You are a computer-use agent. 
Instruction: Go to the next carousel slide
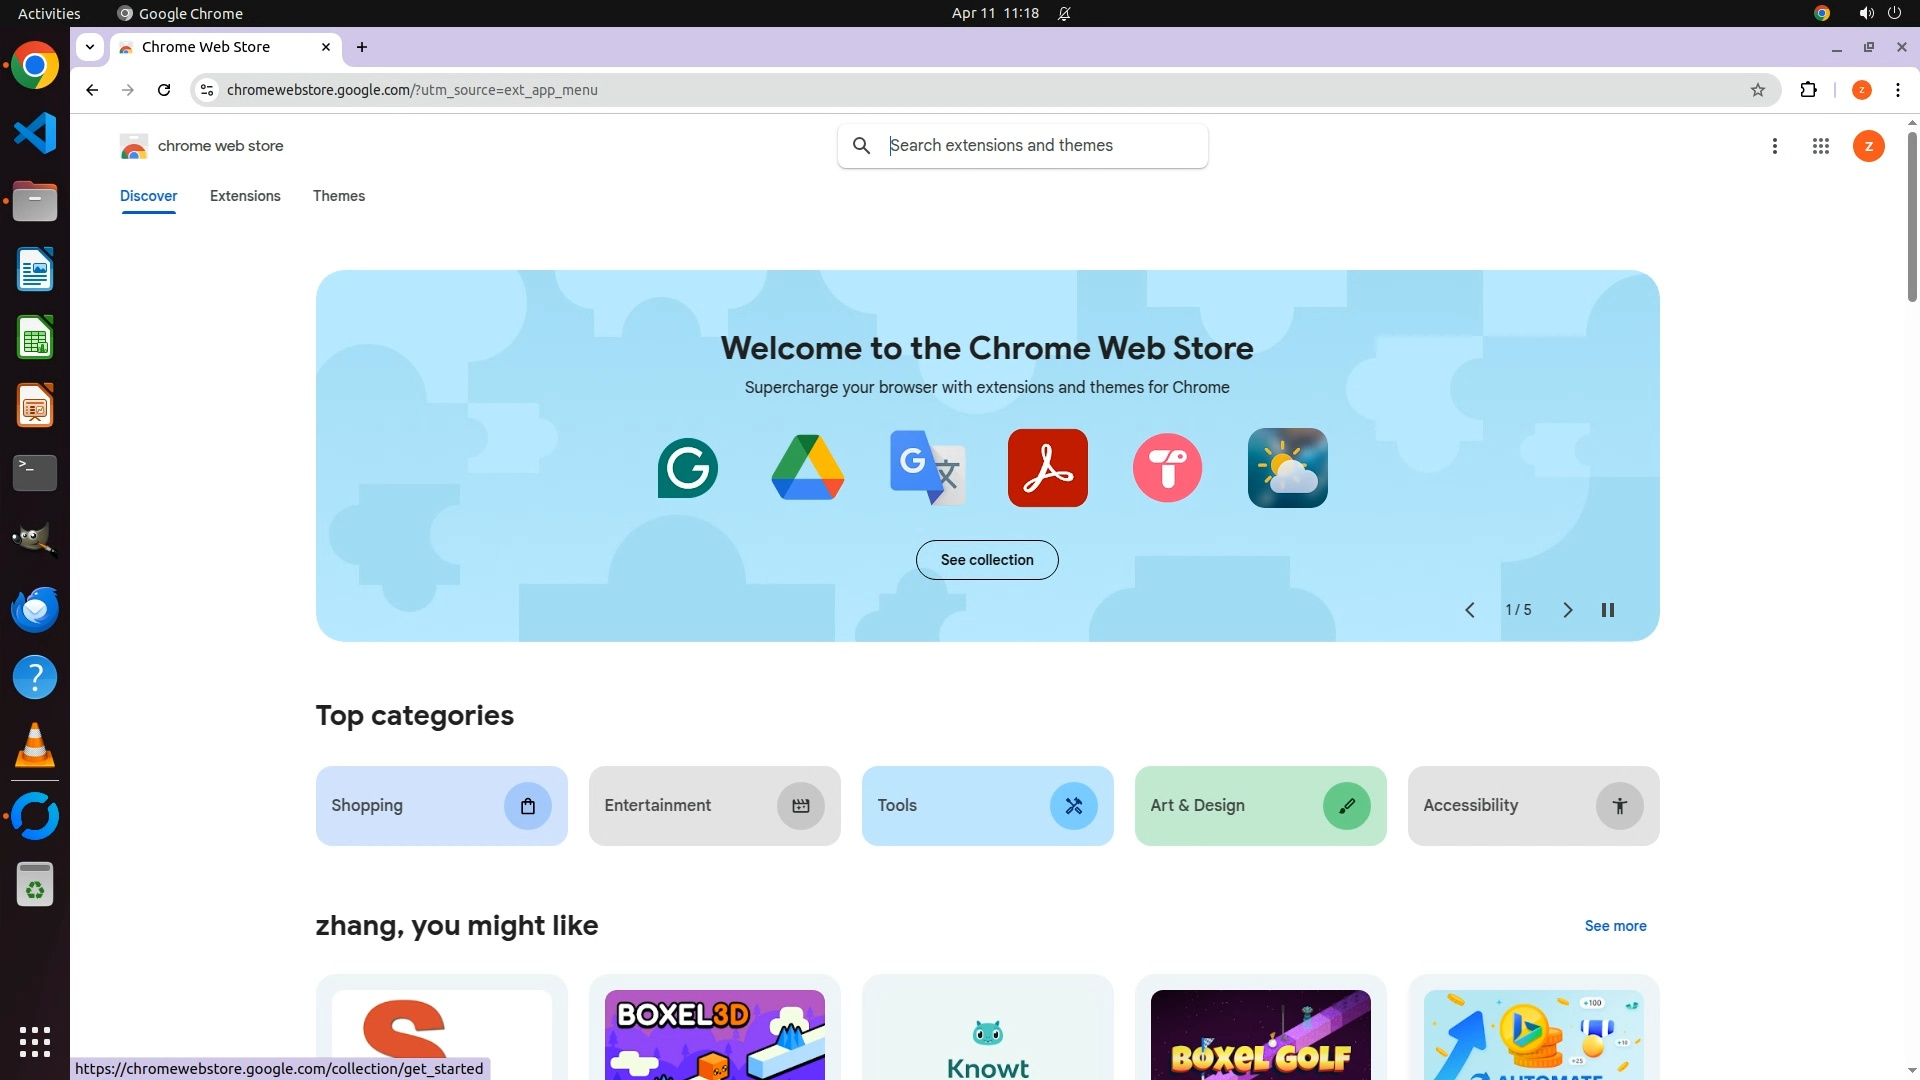coord(1567,610)
